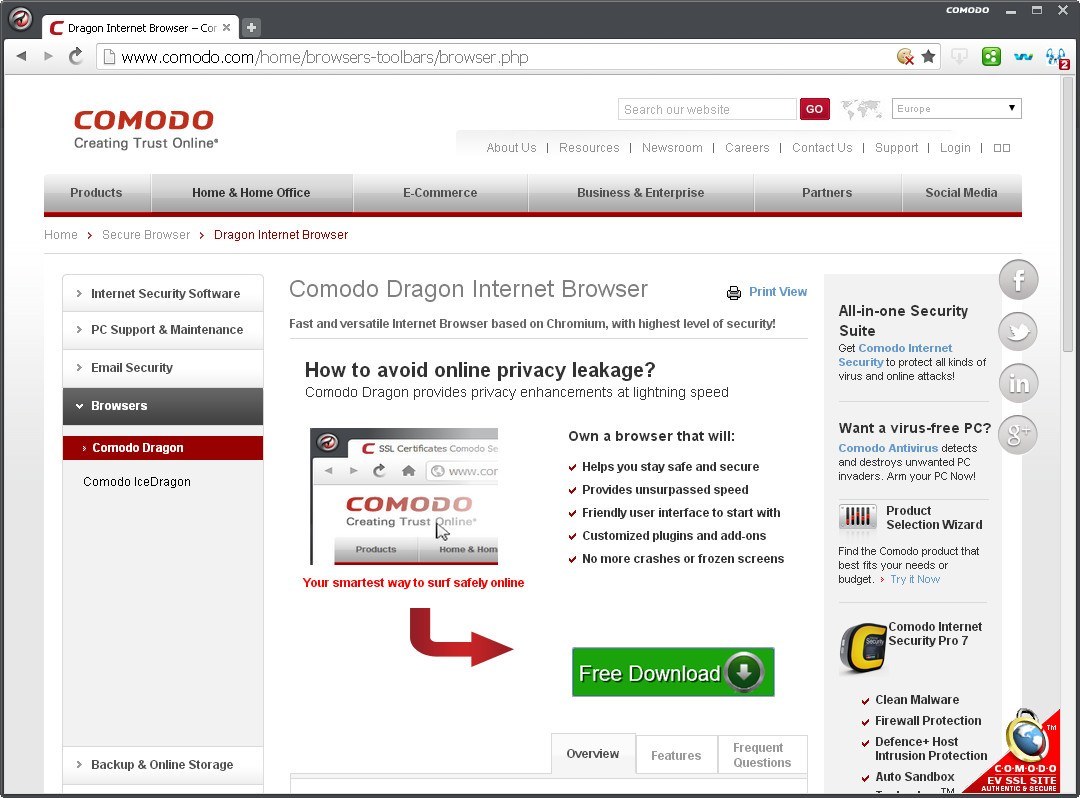Open the Contact Us link
The height and width of the screenshot is (798, 1080).
tap(822, 148)
